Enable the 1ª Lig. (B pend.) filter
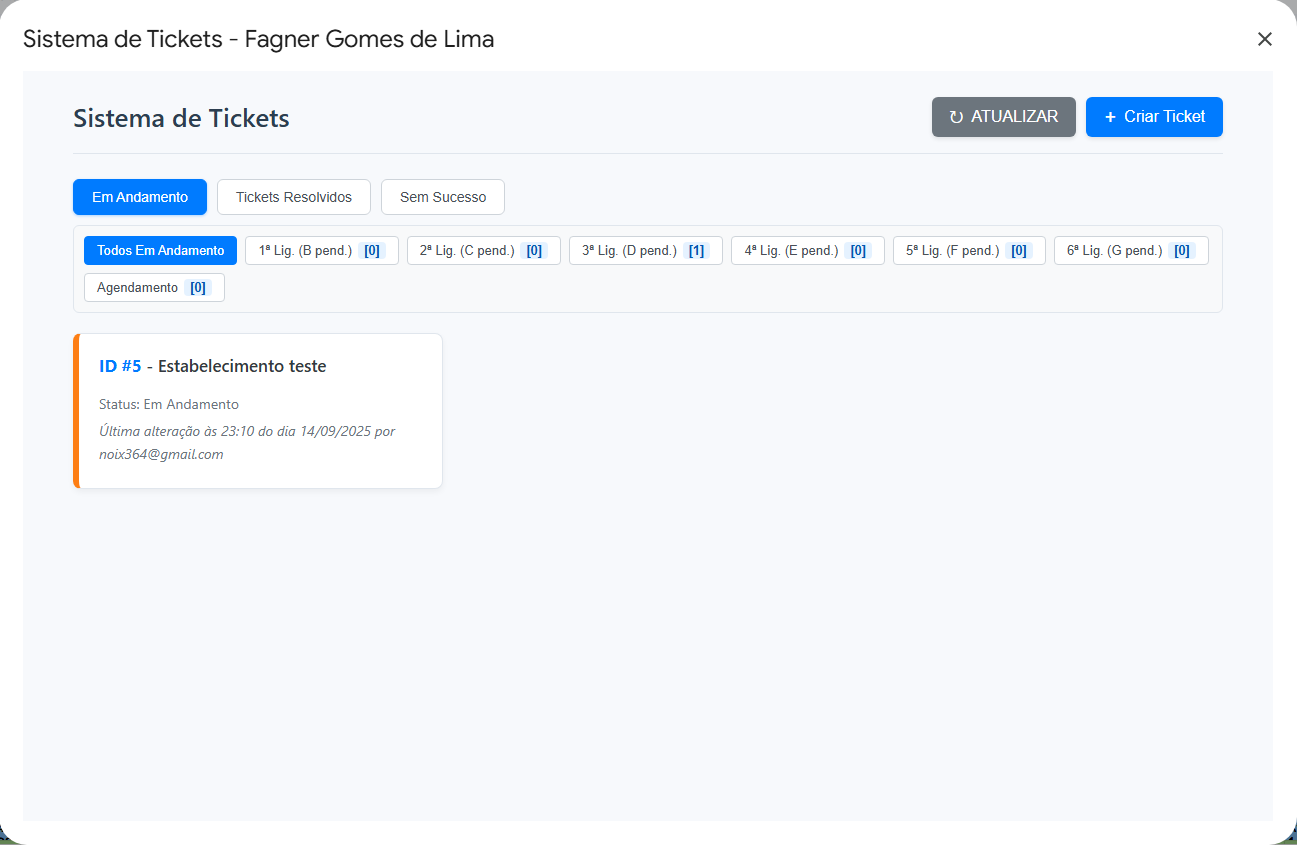This screenshot has width=1297, height=845. (321, 250)
